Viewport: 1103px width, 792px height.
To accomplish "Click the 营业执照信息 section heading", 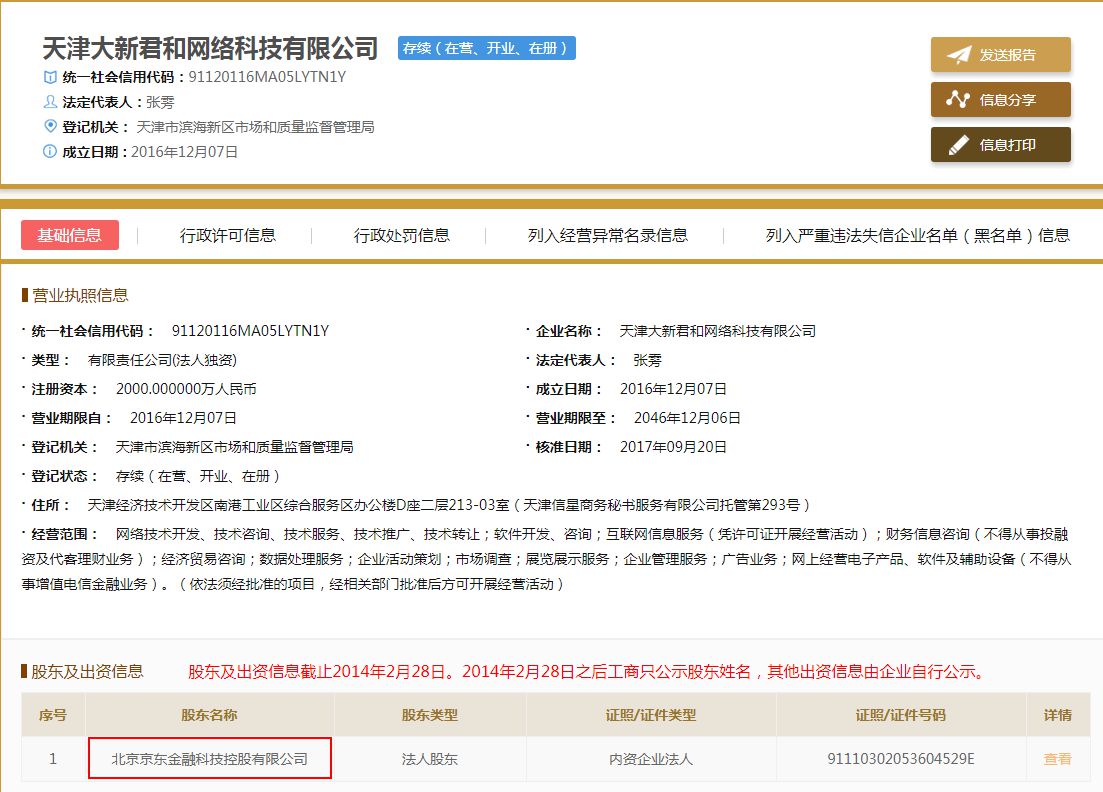I will pyautogui.click(x=79, y=295).
